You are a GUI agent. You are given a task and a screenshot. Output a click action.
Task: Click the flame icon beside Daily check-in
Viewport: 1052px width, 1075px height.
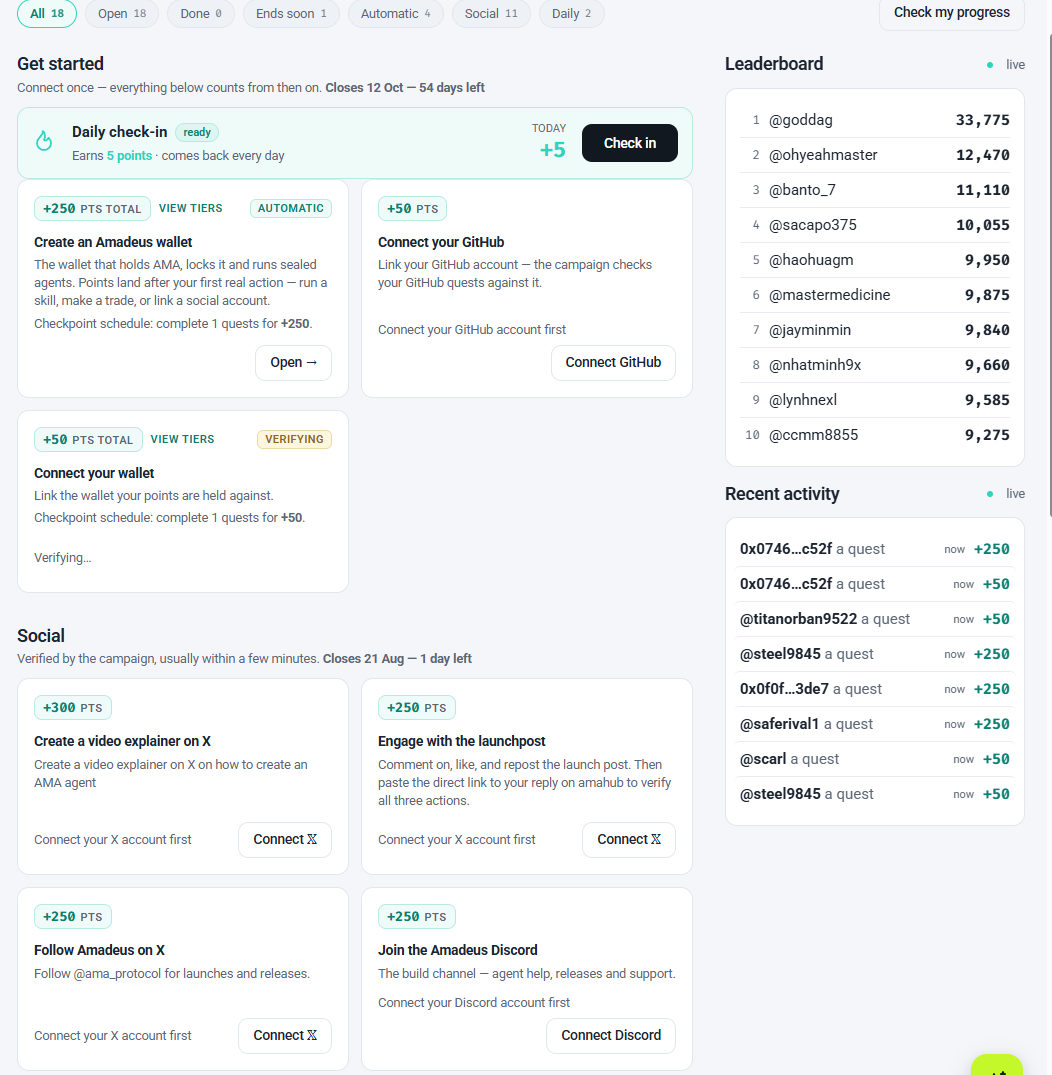coord(44,141)
